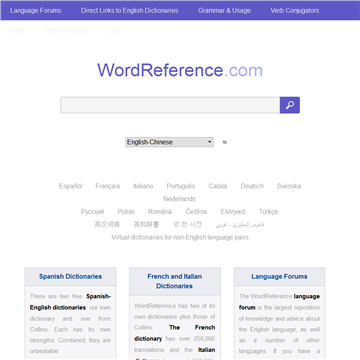Open the Language Forums menu
360x360 pixels.
coord(36,10)
